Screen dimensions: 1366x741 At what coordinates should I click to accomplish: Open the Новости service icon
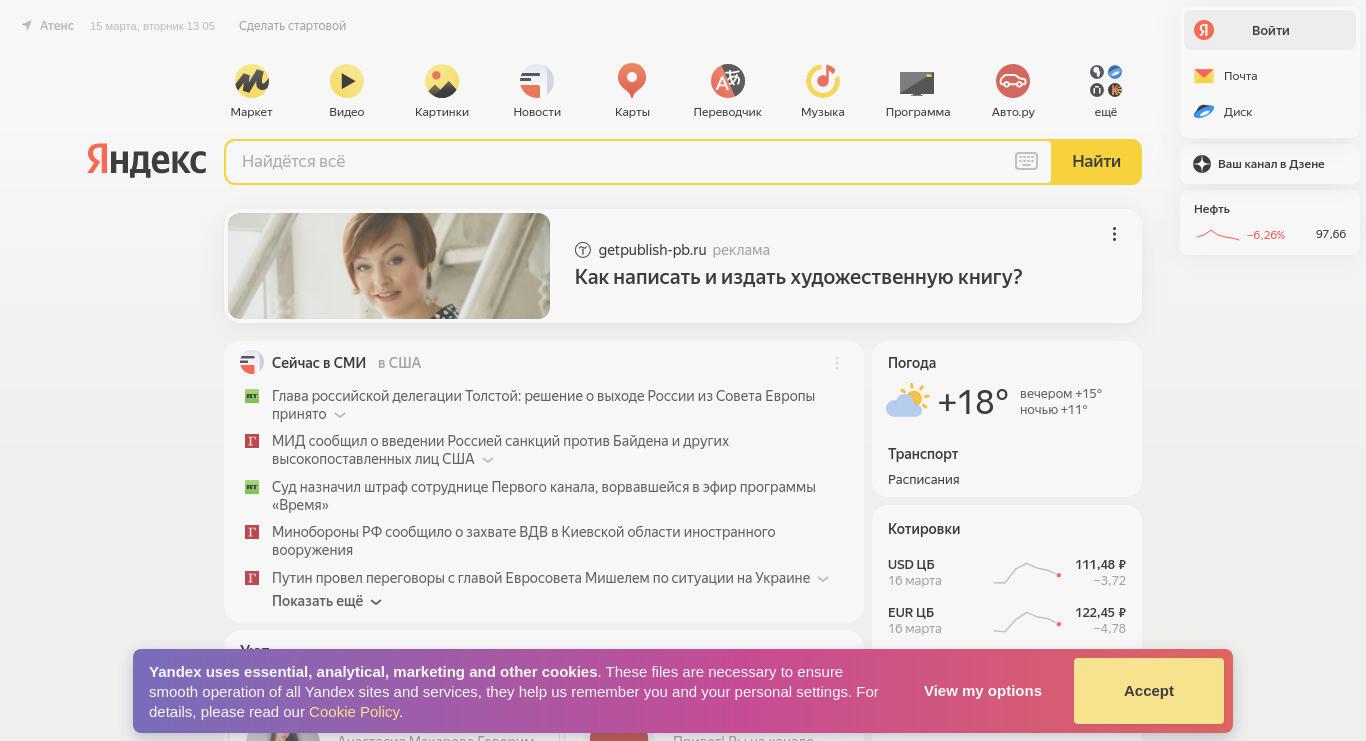537,81
